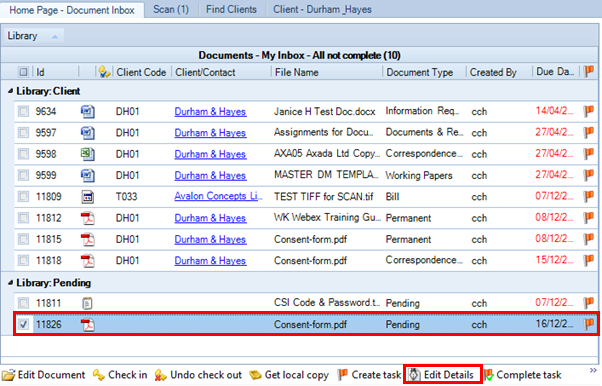Click the Excel file icon for document 9598
Screen dimensions: 602x386
coord(88,154)
